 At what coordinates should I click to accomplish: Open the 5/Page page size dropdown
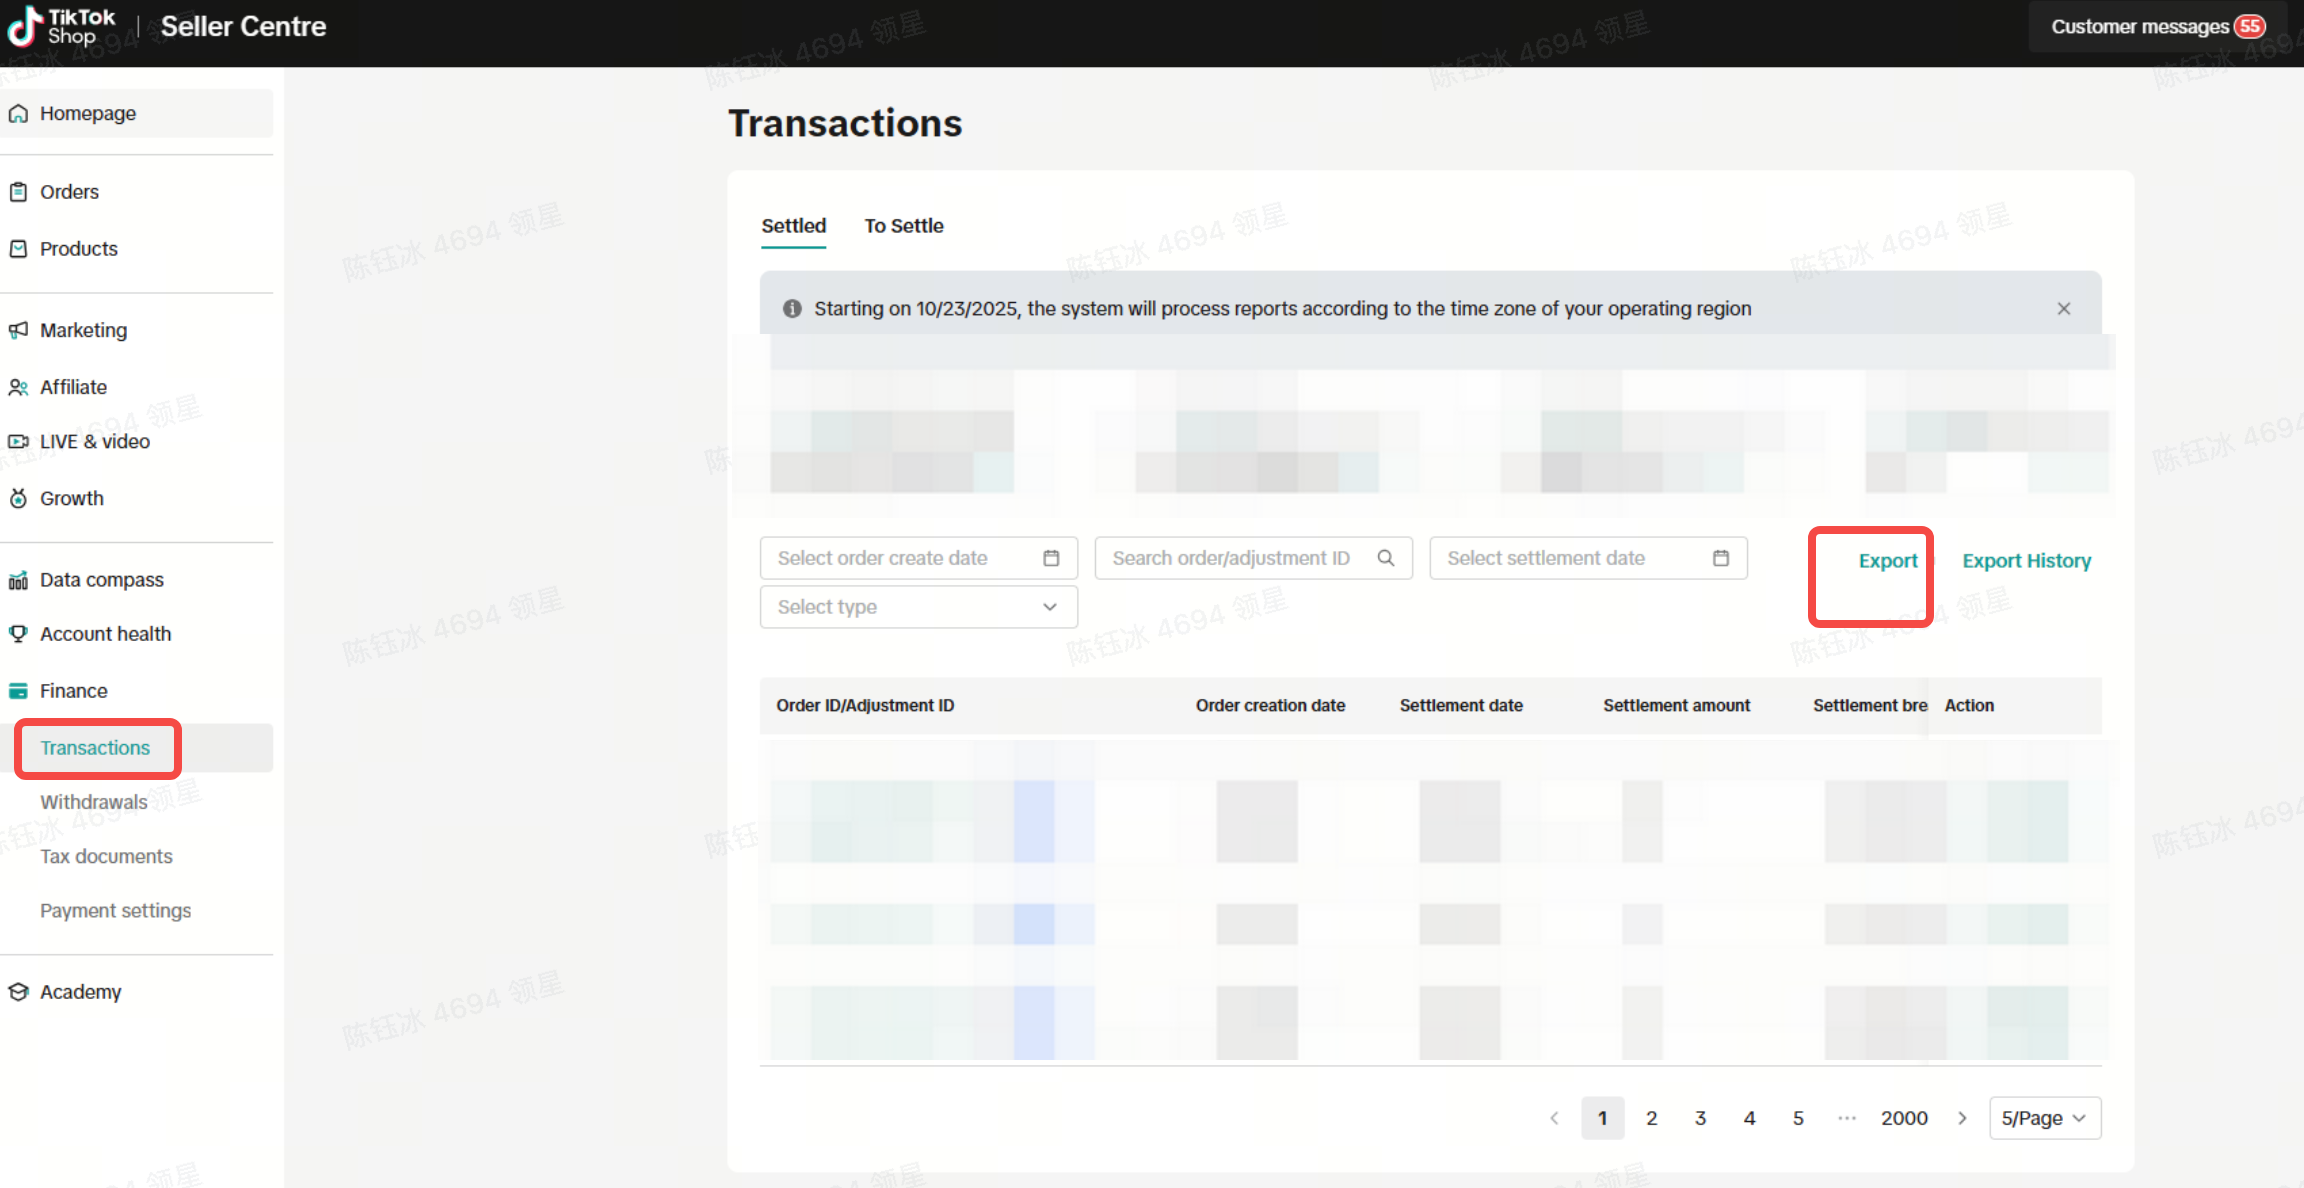[x=2044, y=1118]
